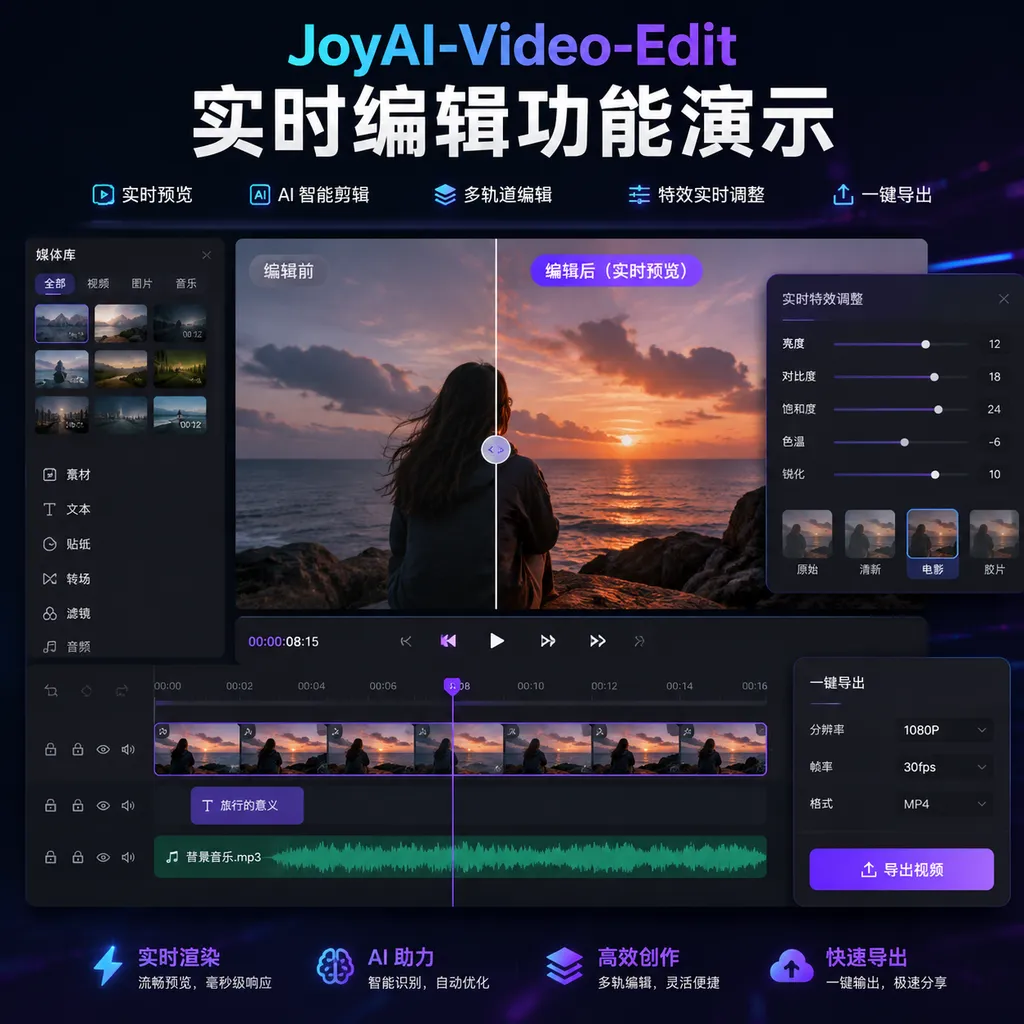The image size is (1024, 1024).
Task: Apply the 原始 original filter preset
Action: 807,543
